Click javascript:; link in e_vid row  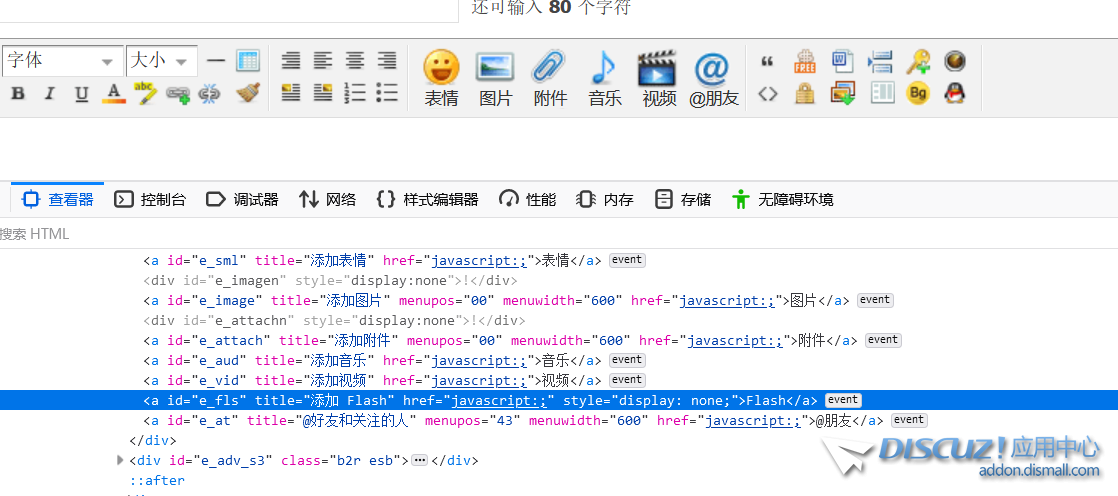(478, 380)
